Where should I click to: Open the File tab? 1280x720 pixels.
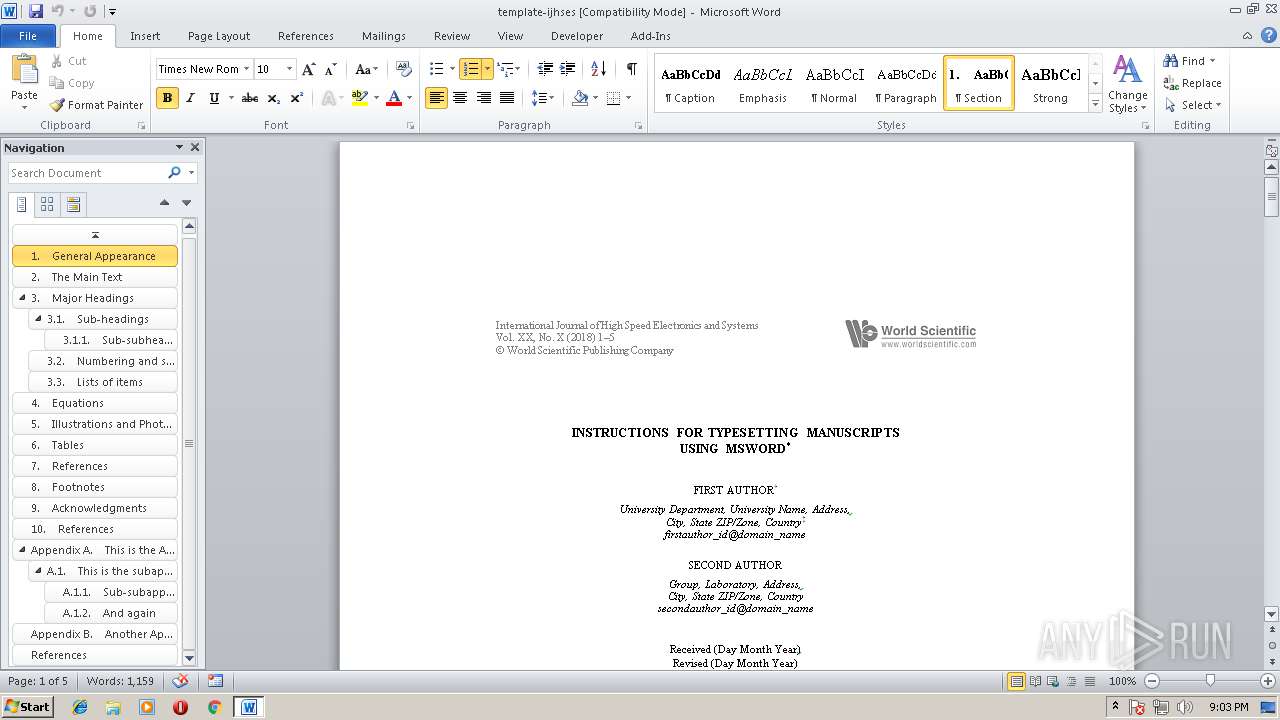point(28,36)
